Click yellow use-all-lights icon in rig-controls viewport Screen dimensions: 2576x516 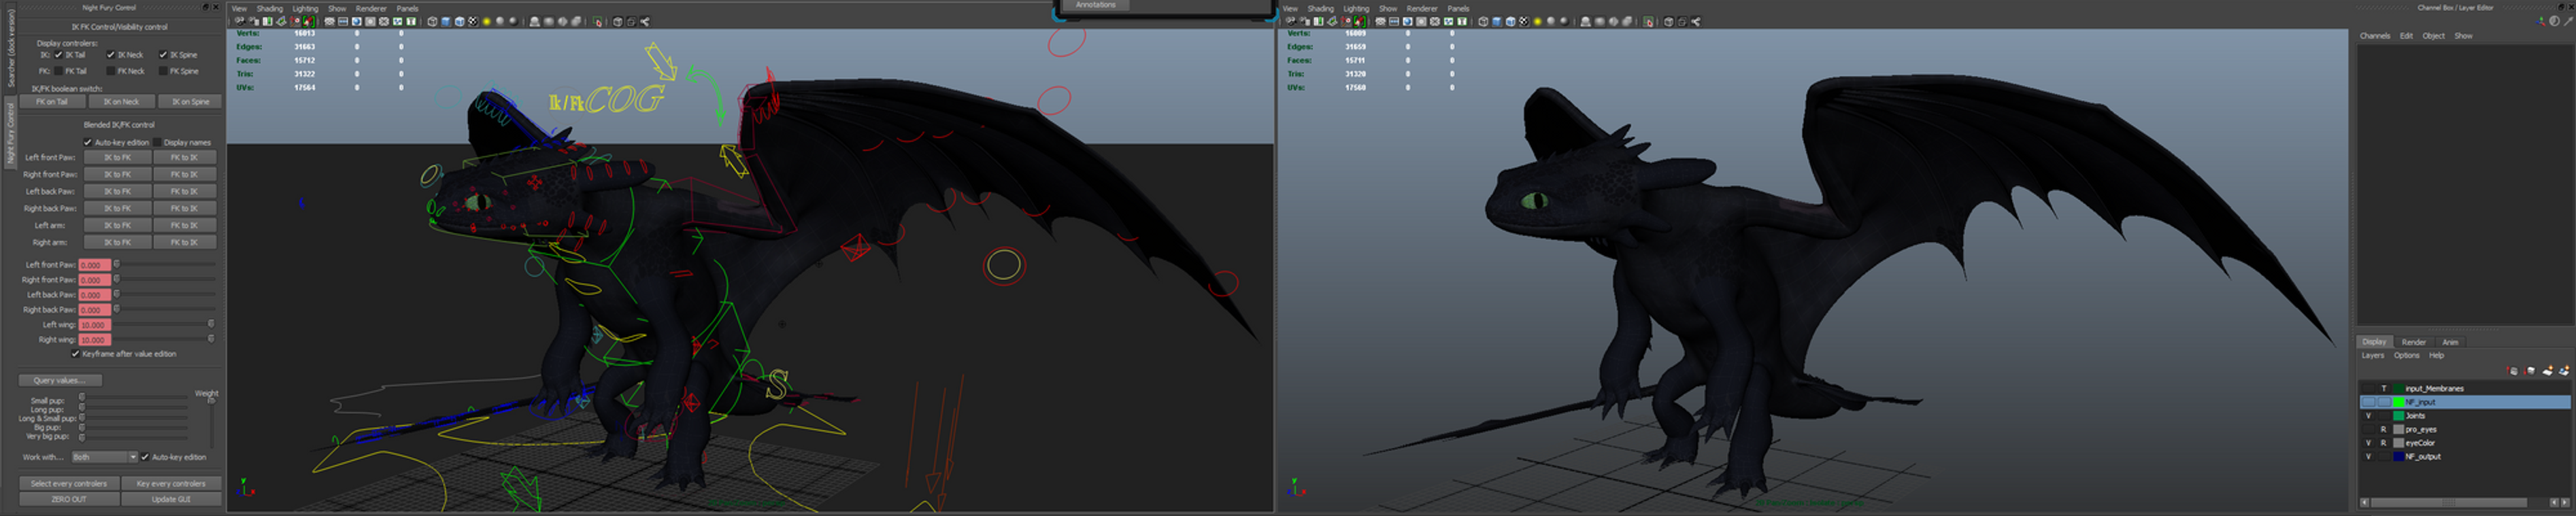(487, 21)
